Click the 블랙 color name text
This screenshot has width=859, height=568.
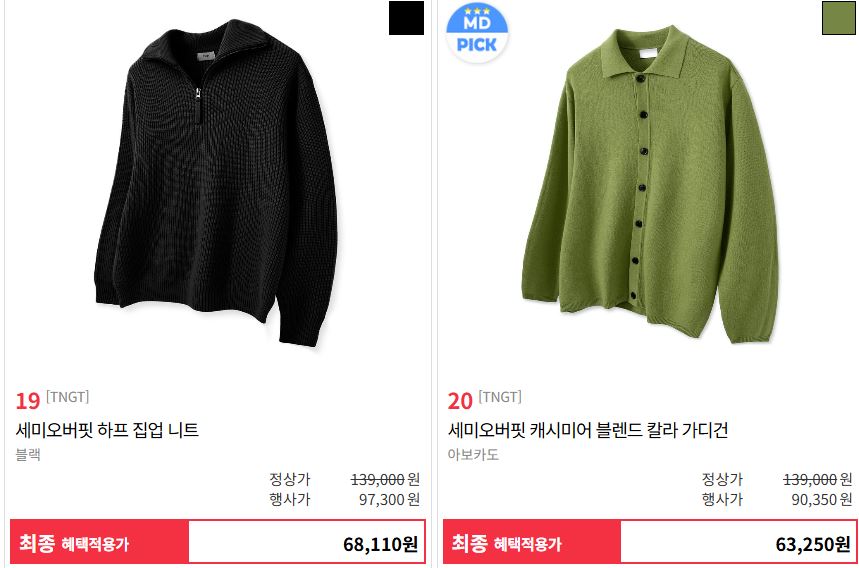pos(28,455)
